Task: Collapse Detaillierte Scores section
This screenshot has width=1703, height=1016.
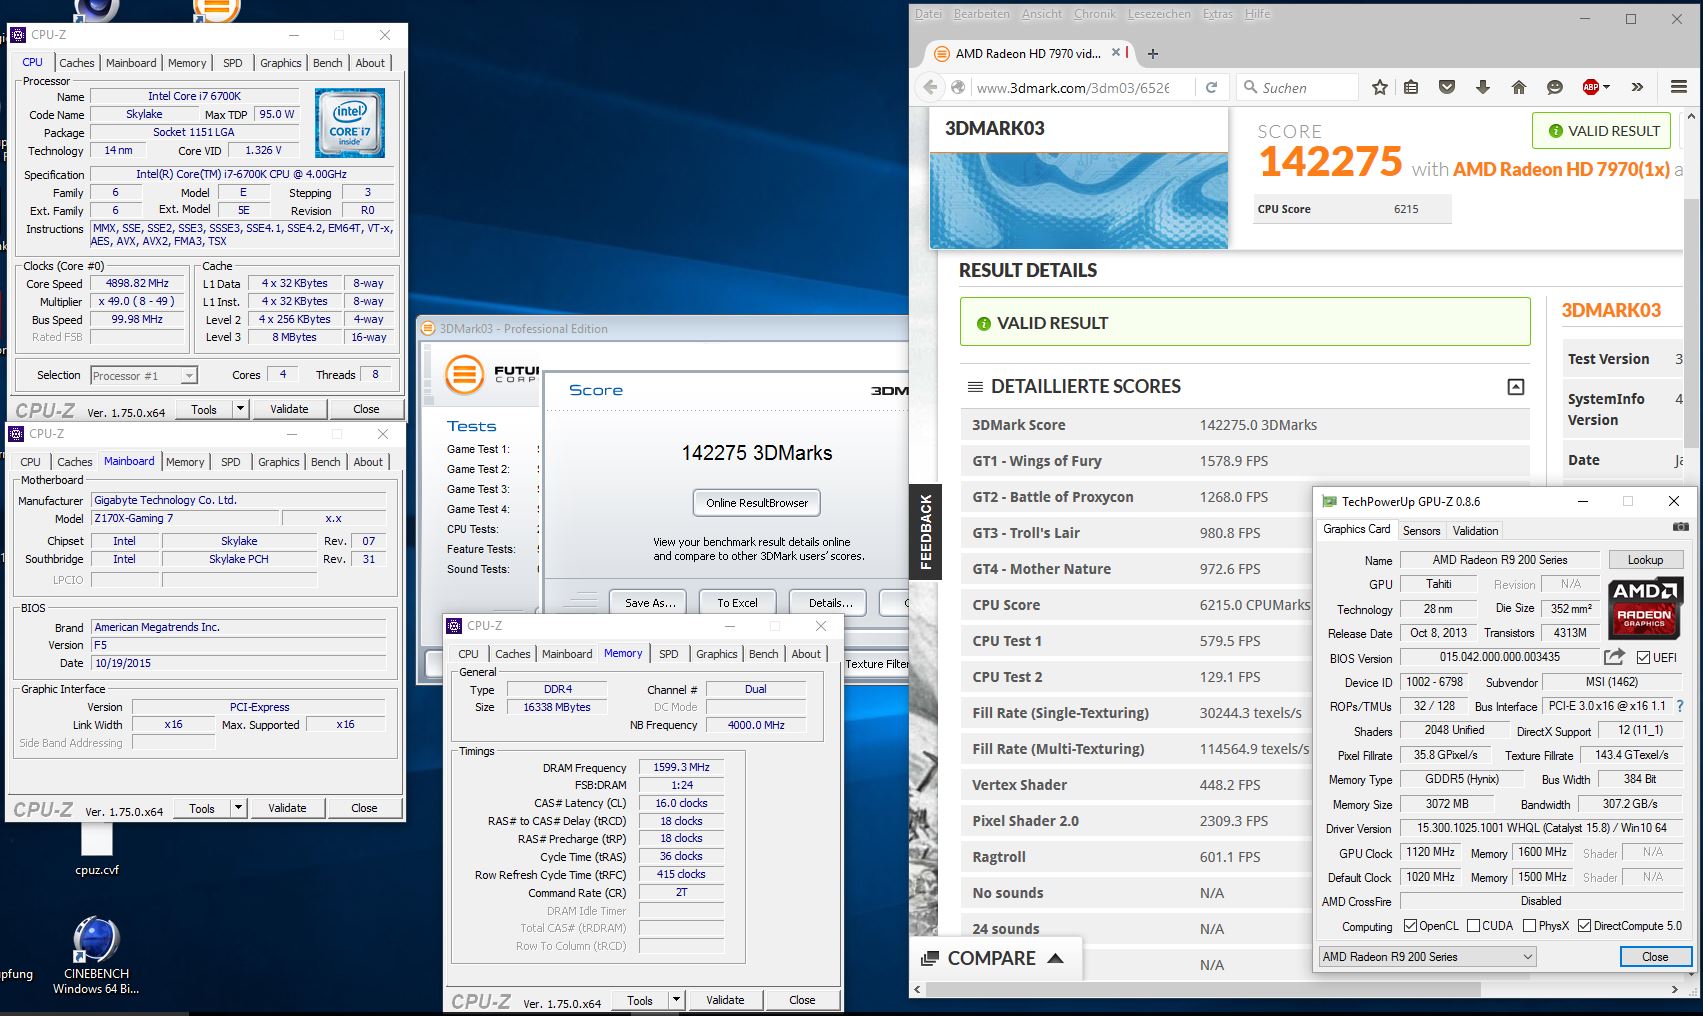Action: pyautogui.click(x=1516, y=387)
